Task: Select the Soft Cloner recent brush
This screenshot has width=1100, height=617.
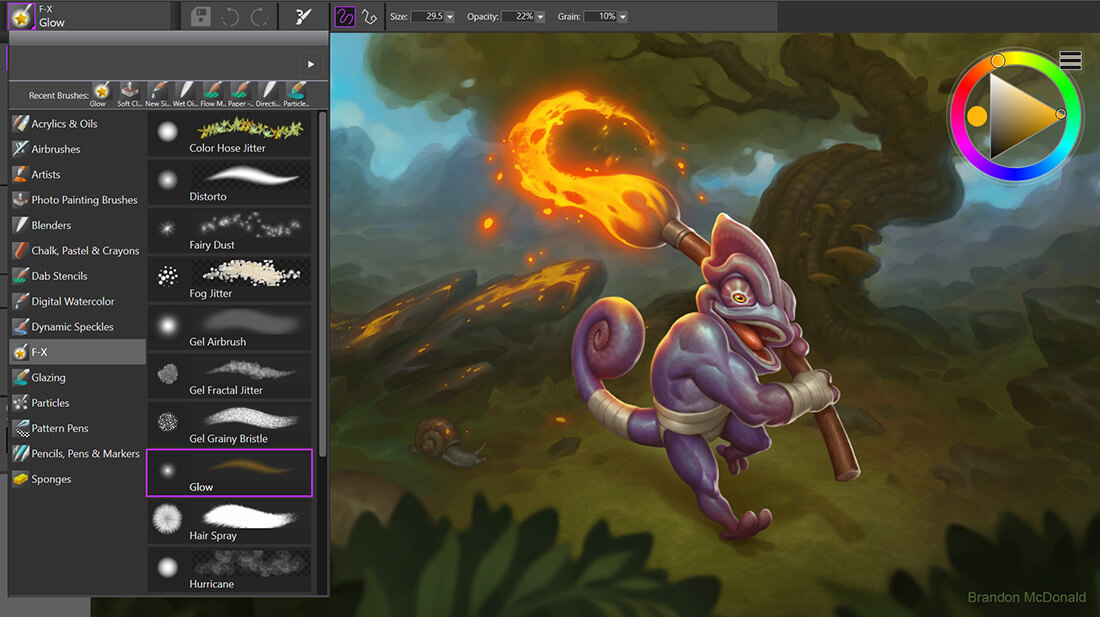Action: [x=129, y=94]
